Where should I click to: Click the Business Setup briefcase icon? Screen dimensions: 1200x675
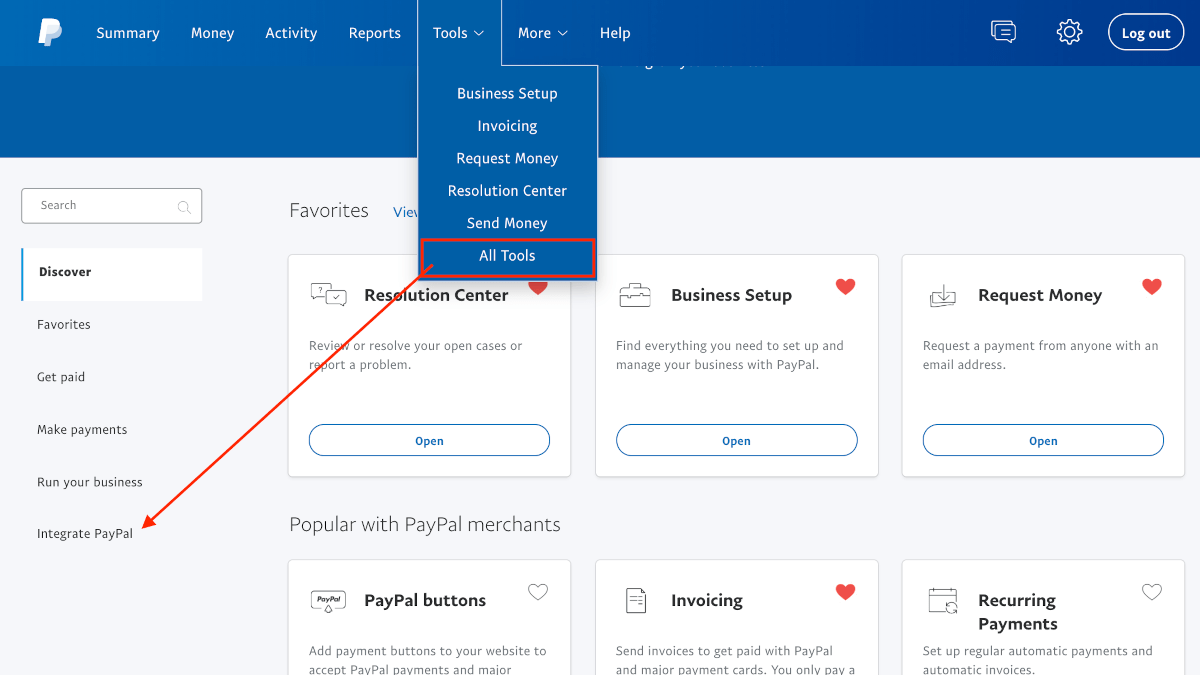coord(635,295)
